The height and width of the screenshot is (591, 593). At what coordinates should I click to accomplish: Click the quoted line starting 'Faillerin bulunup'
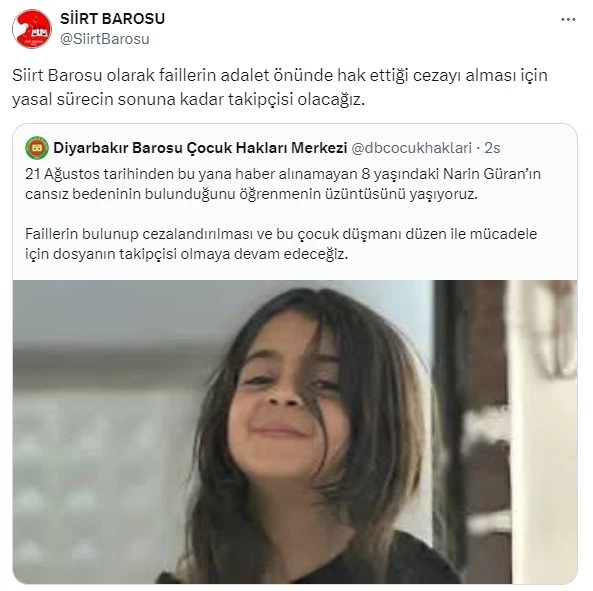(281, 234)
